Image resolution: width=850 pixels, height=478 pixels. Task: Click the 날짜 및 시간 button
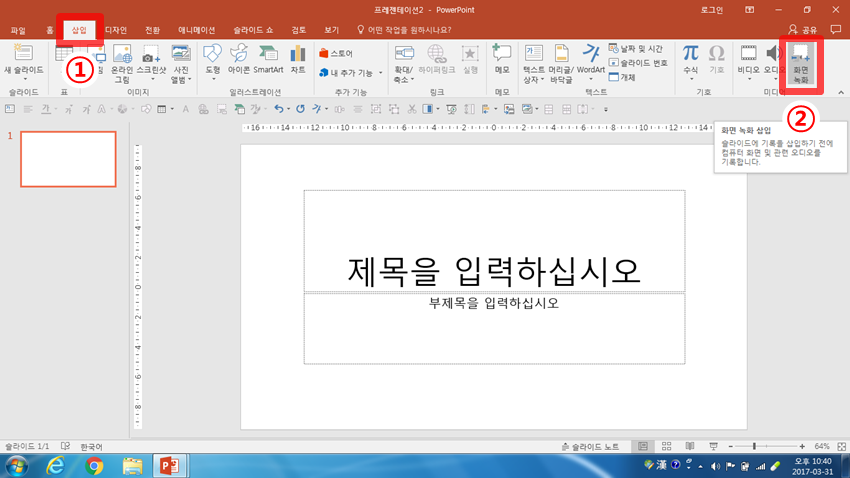click(636, 49)
